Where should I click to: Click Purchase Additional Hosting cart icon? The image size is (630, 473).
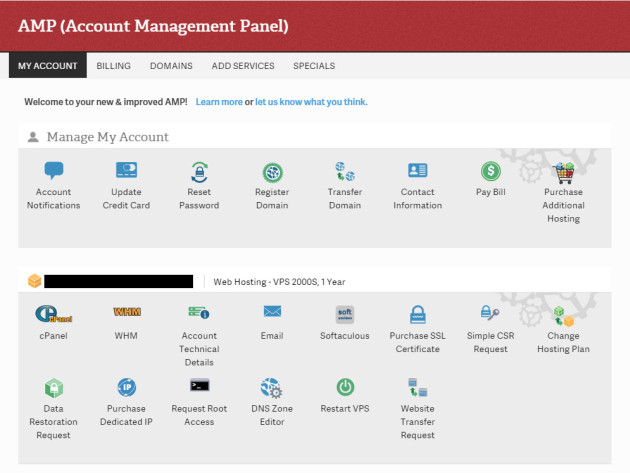[x=564, y=173]
